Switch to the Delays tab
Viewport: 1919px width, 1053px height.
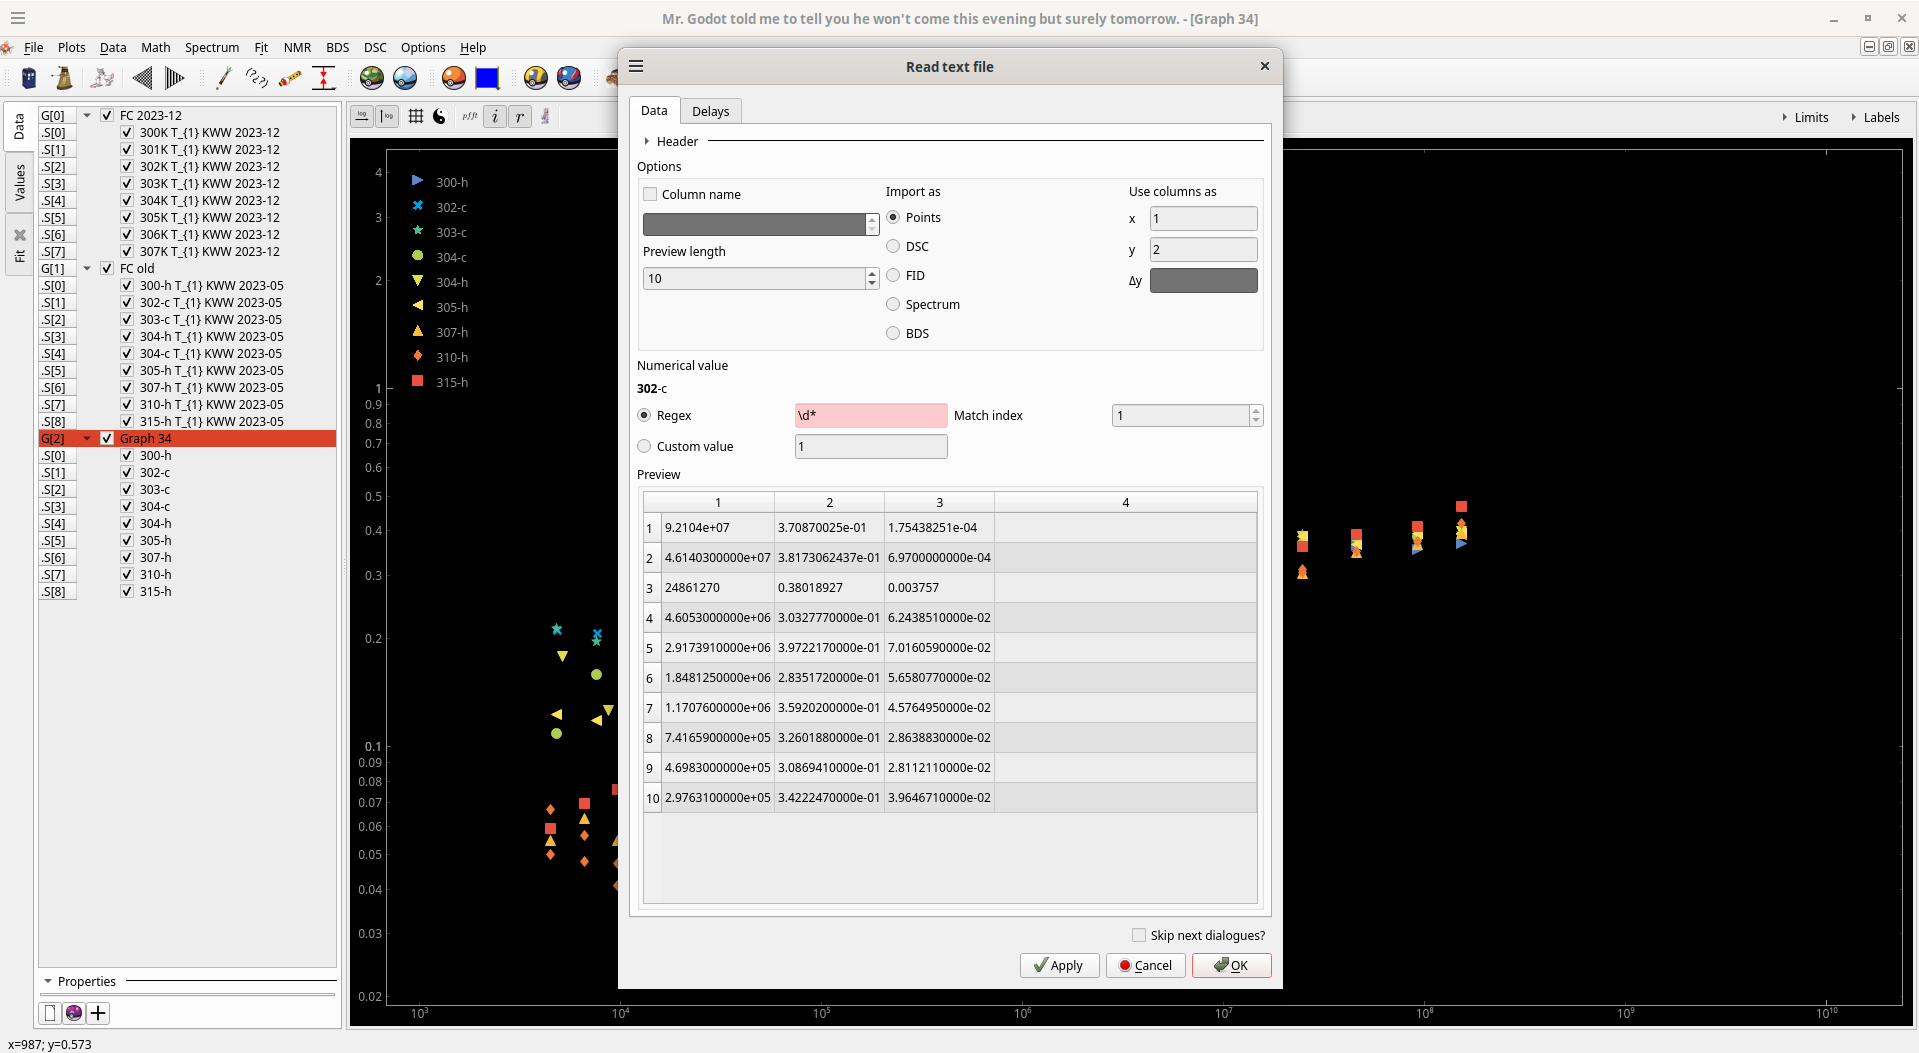[x=710, y=111]
